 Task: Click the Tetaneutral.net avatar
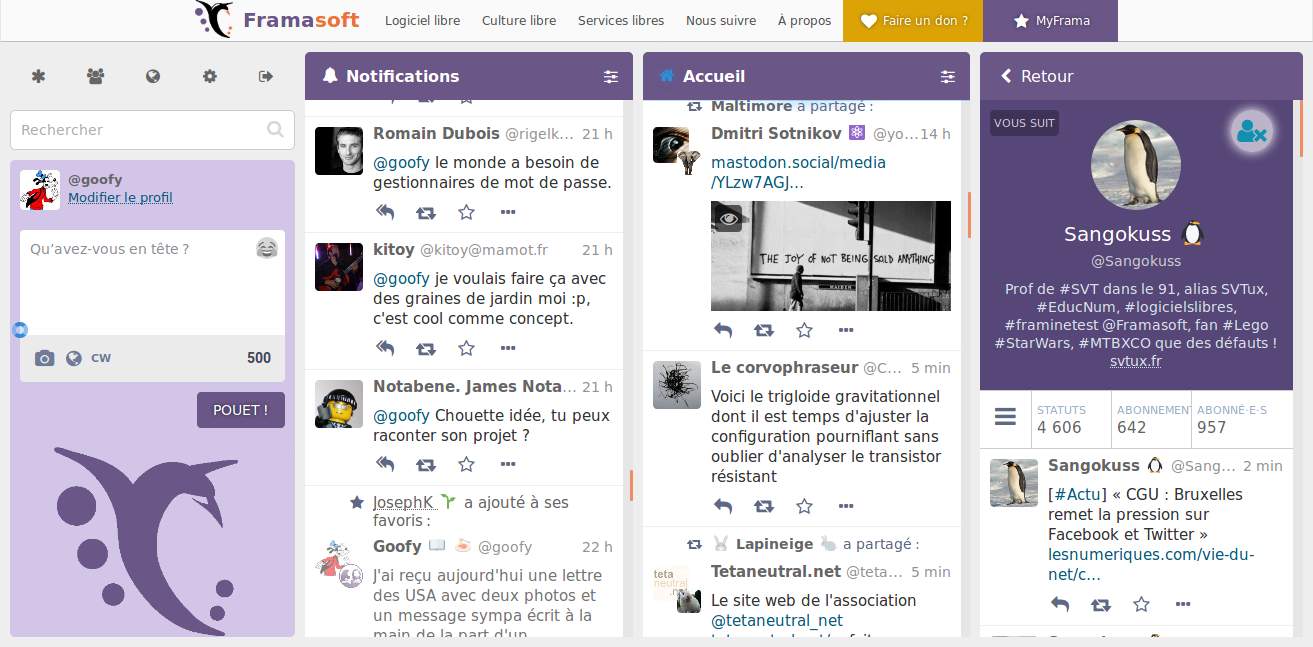[677, 589]
